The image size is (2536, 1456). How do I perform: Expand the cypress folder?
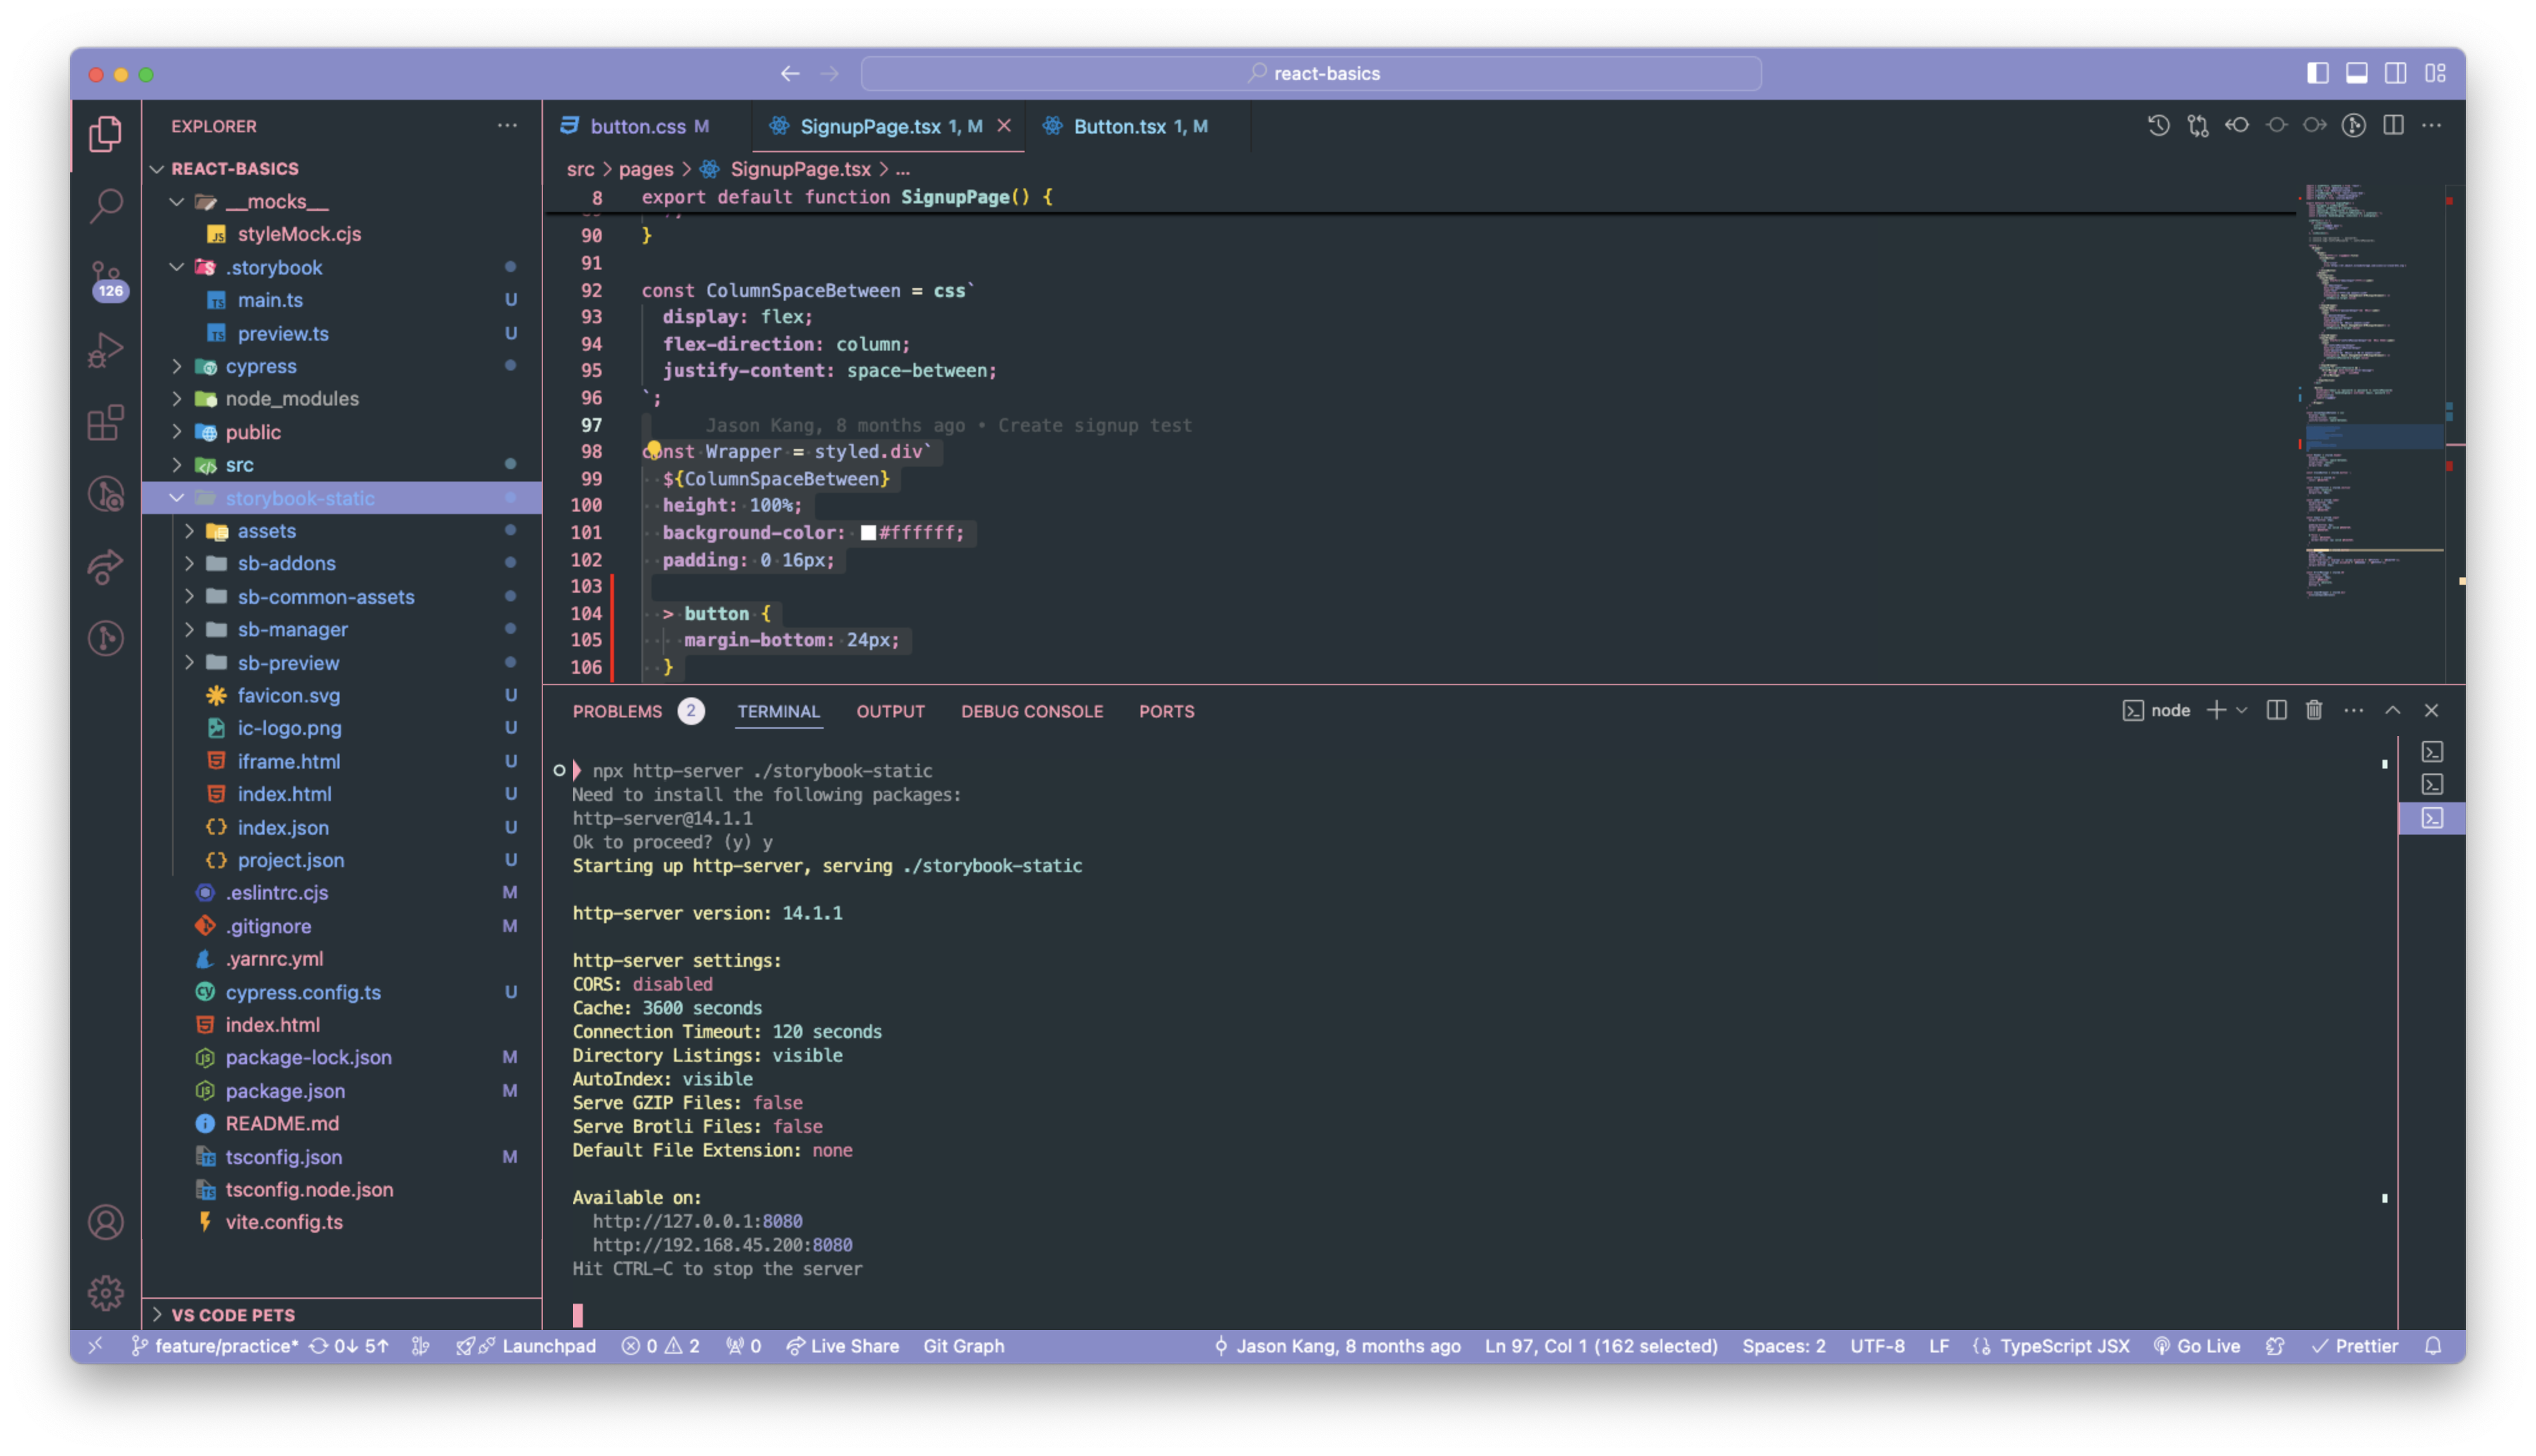[177, 366]
